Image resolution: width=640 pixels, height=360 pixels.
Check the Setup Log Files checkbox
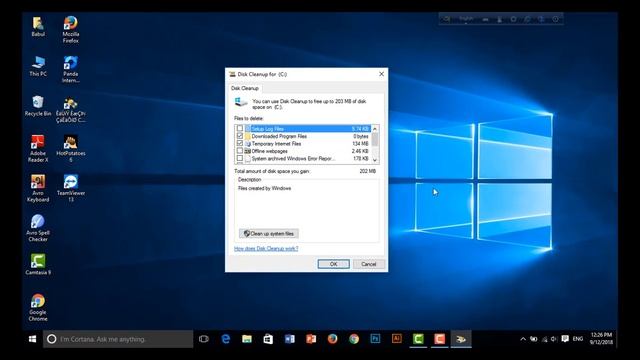240,129
